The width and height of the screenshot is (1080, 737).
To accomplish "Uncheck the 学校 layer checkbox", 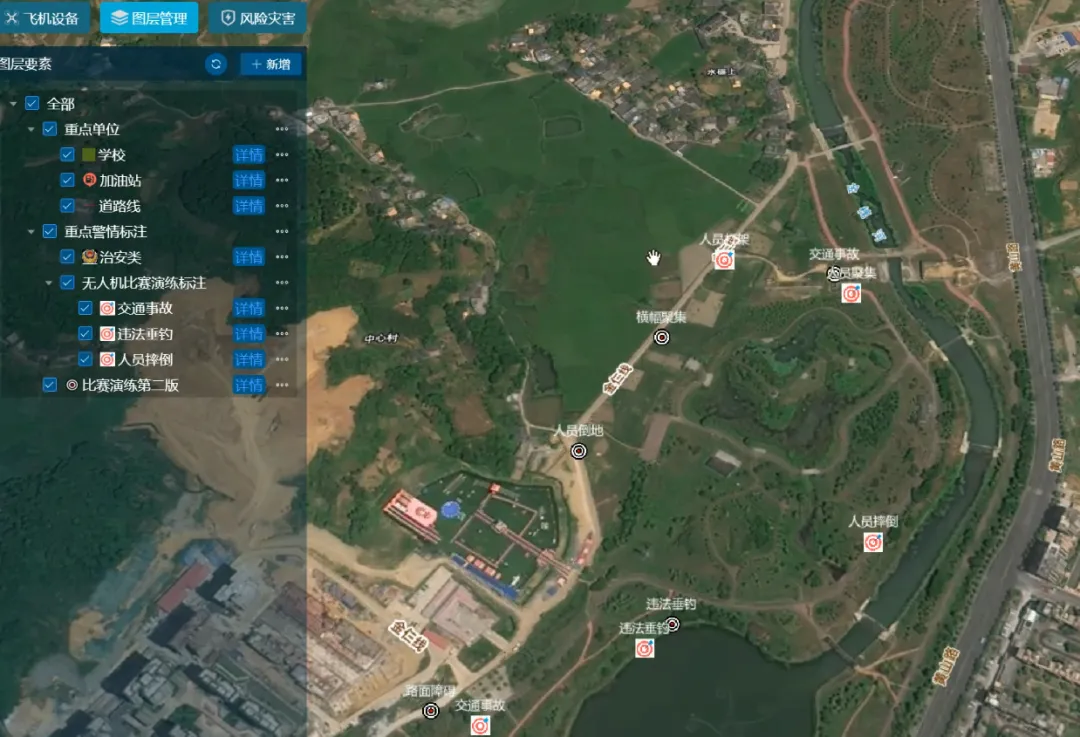I will [68, 155].
